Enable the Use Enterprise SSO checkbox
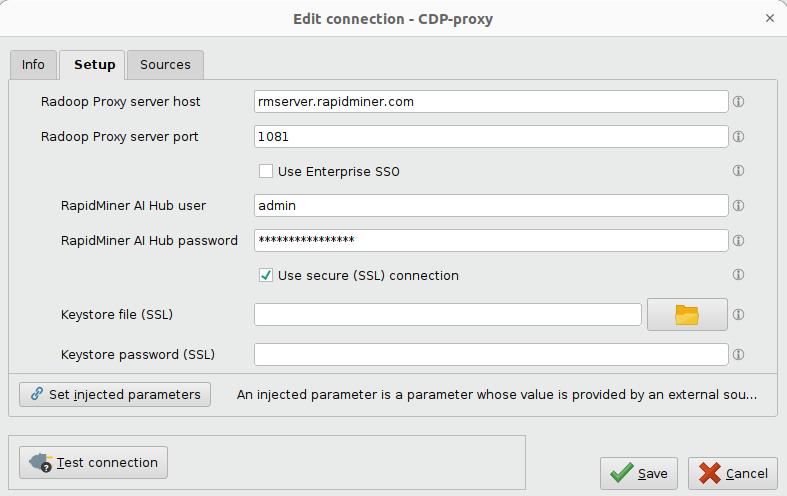The image size is (787, 496). (266, 172)
